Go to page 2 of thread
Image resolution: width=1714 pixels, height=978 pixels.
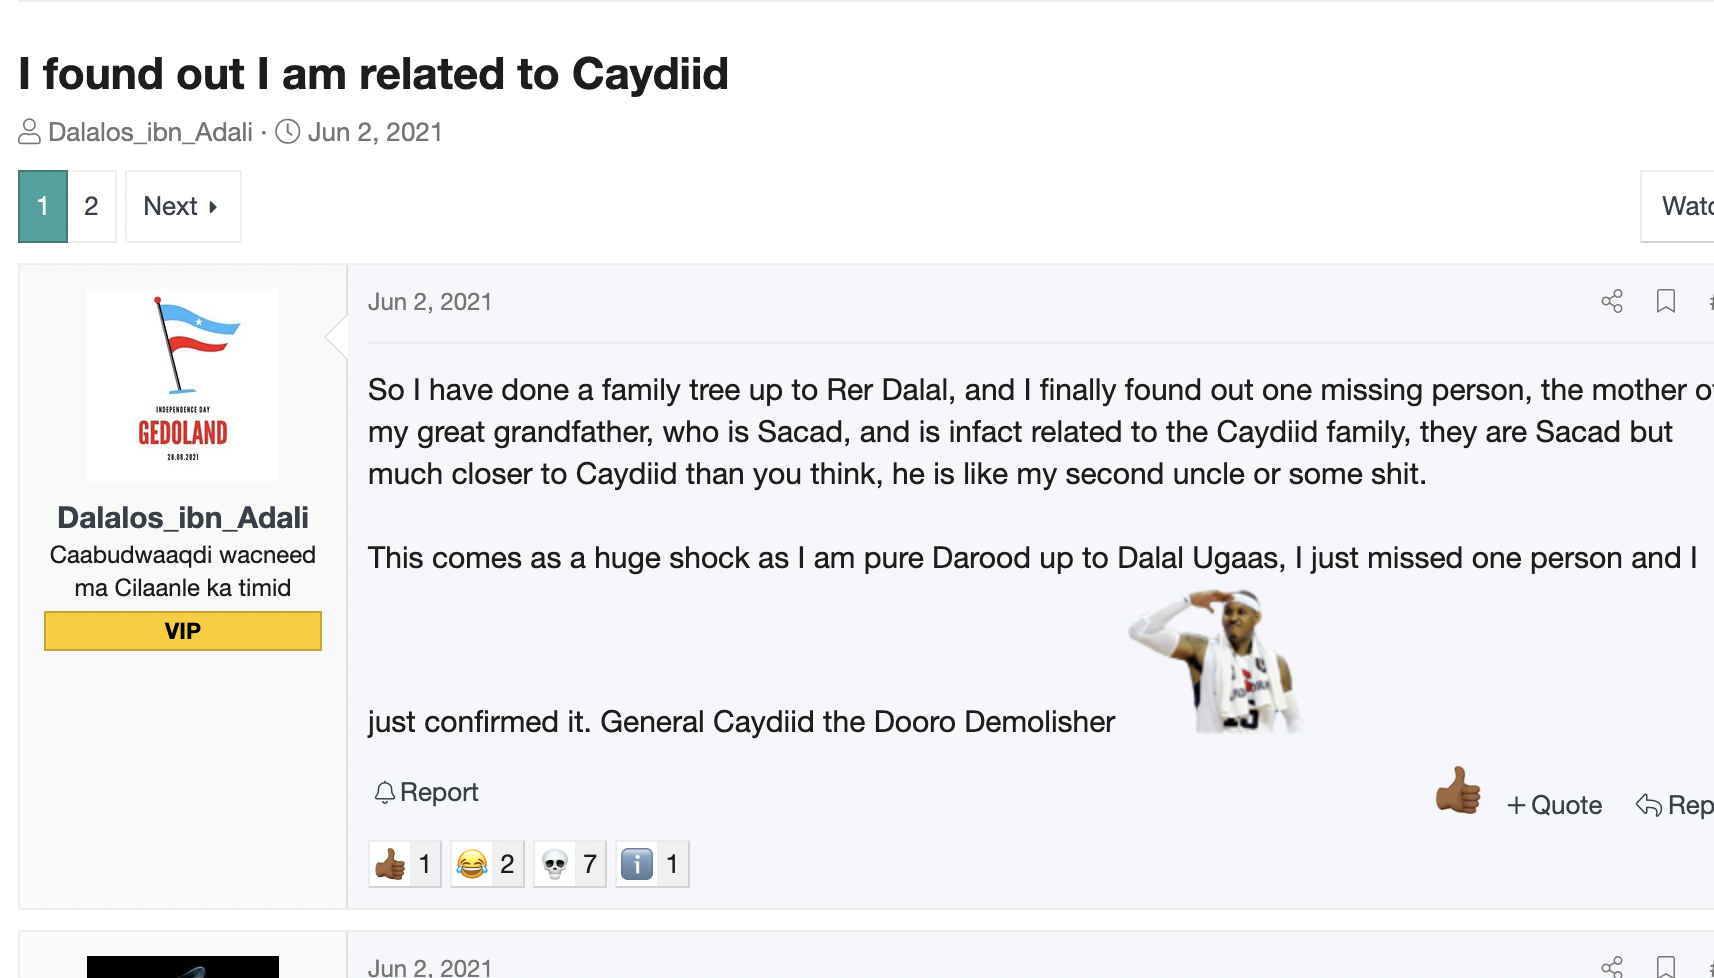tap(91, 207)
